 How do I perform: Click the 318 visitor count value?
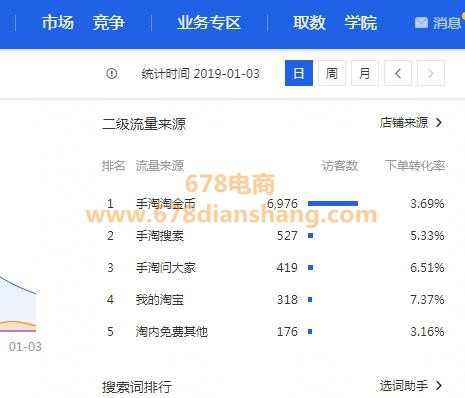coord(287,299)
